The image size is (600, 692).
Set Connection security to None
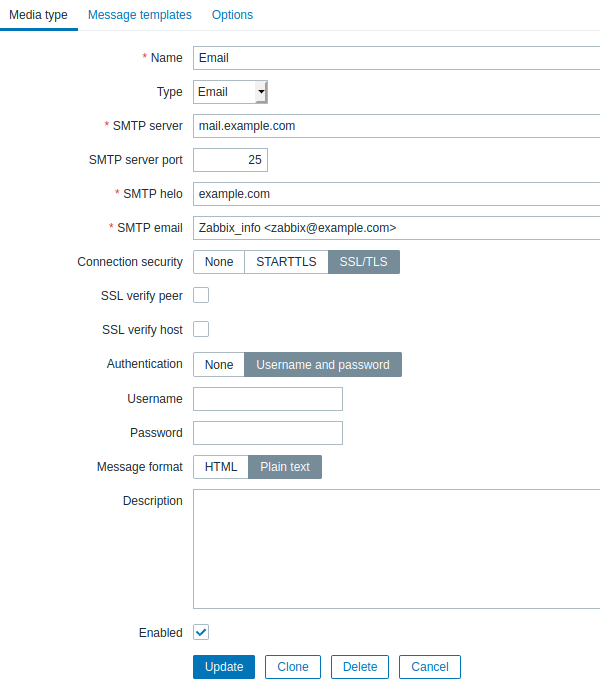pyautogui.click(x=219, y=262)
